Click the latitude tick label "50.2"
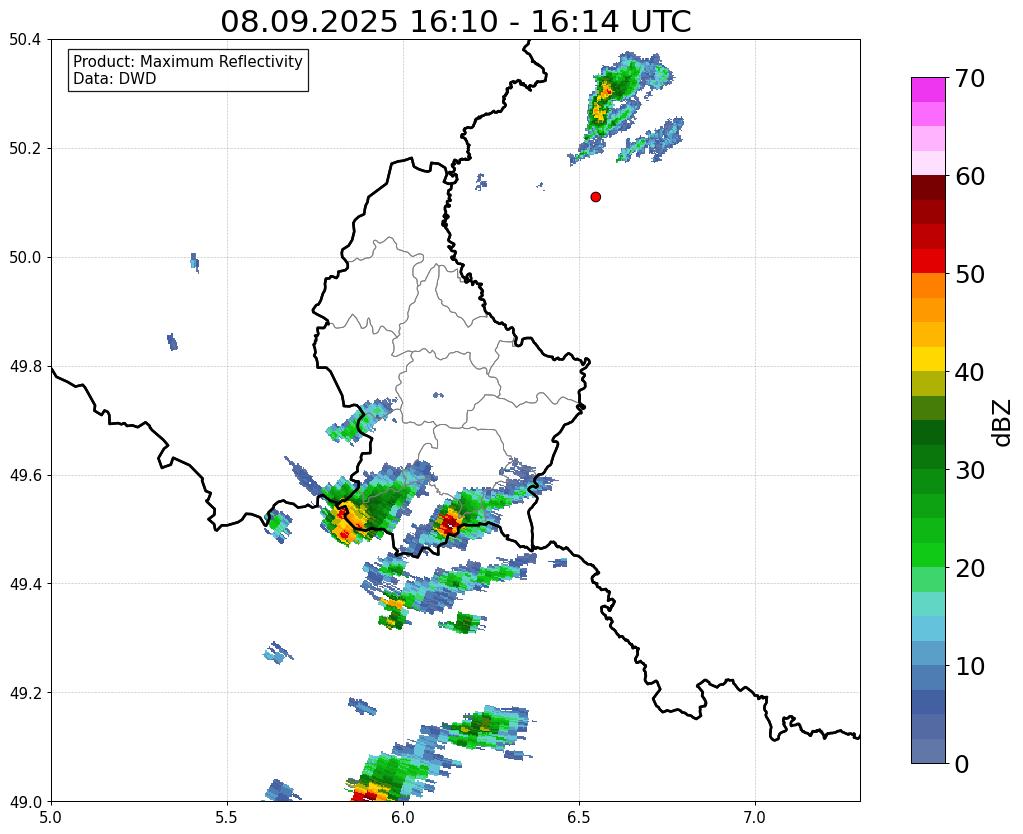Image resolution: width=1023 pixels, height=834 pixels. (x=25, y=149)
